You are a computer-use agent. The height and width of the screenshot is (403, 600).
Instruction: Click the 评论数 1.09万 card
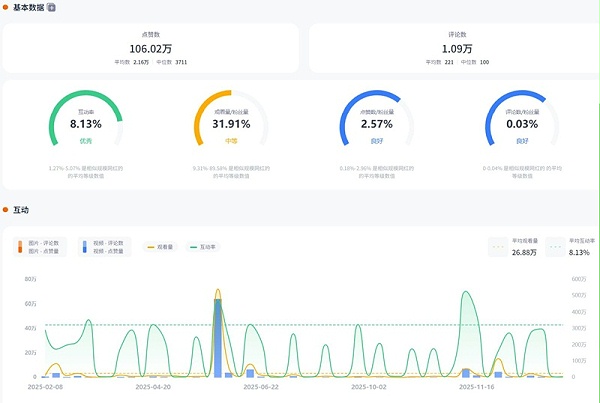[455, 48]
